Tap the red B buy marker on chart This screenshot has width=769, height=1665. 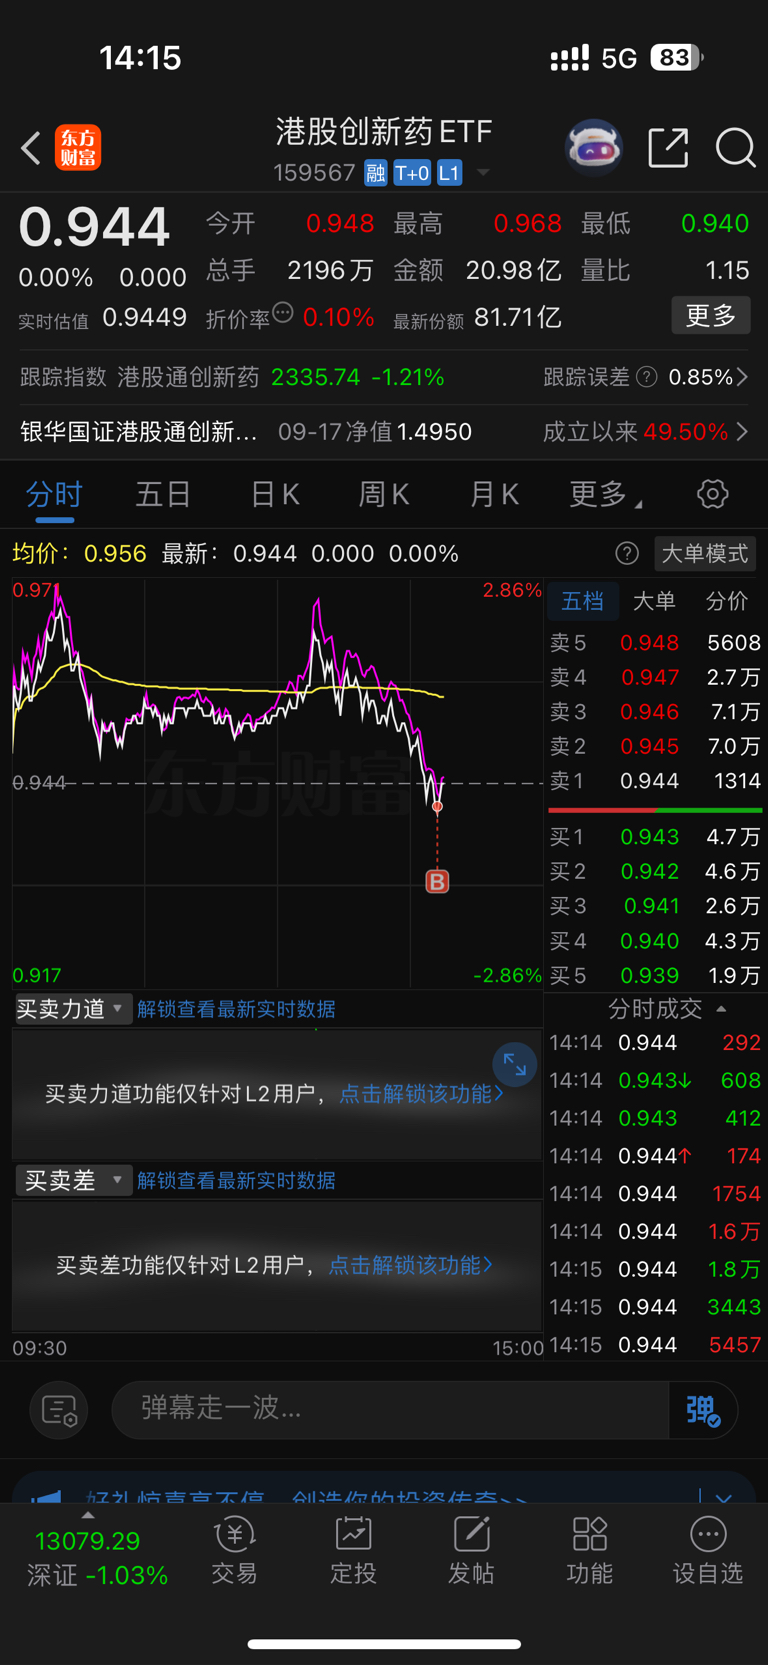(x=437, y=881)
